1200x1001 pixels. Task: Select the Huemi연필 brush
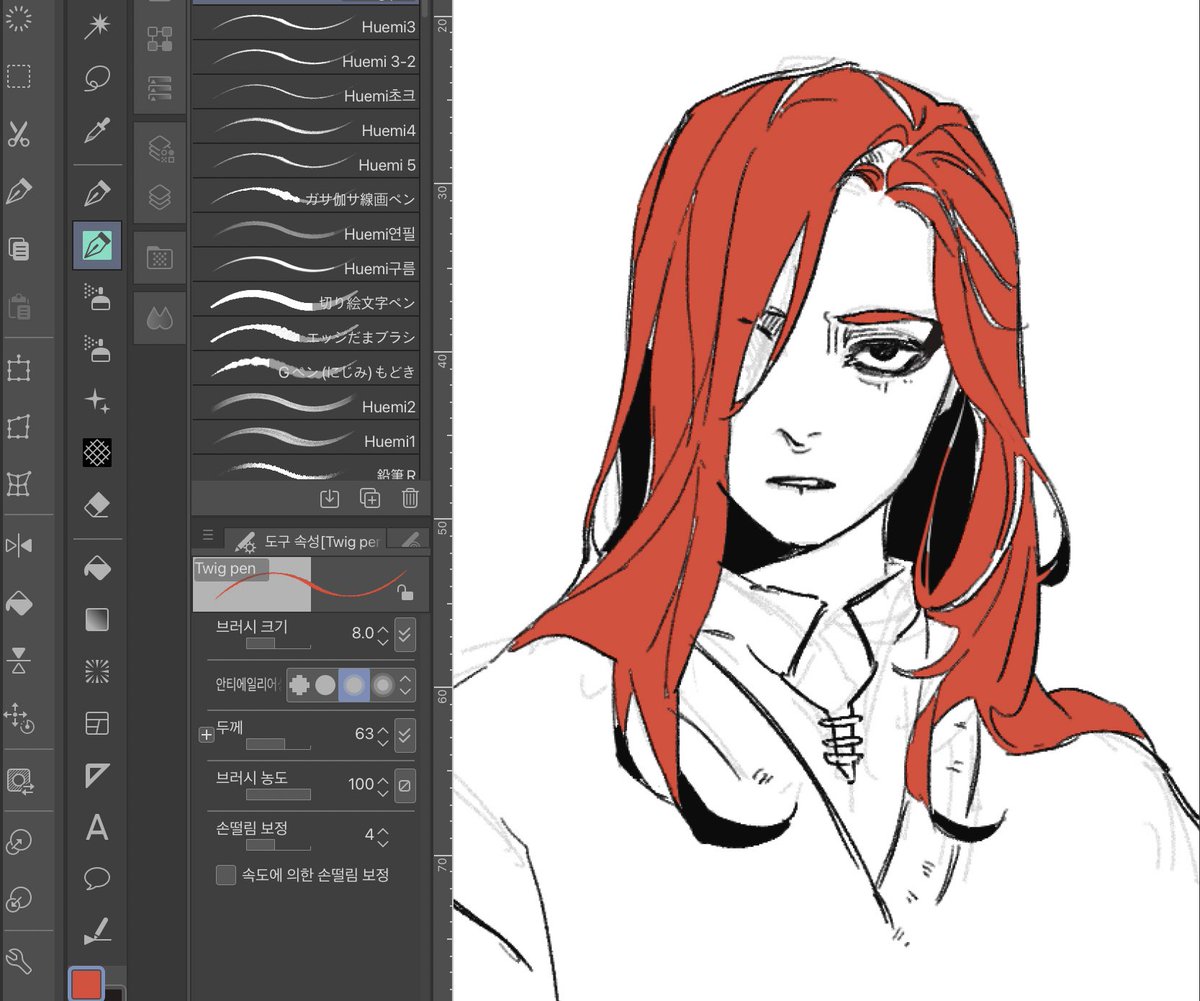click(x=305, y=233)
